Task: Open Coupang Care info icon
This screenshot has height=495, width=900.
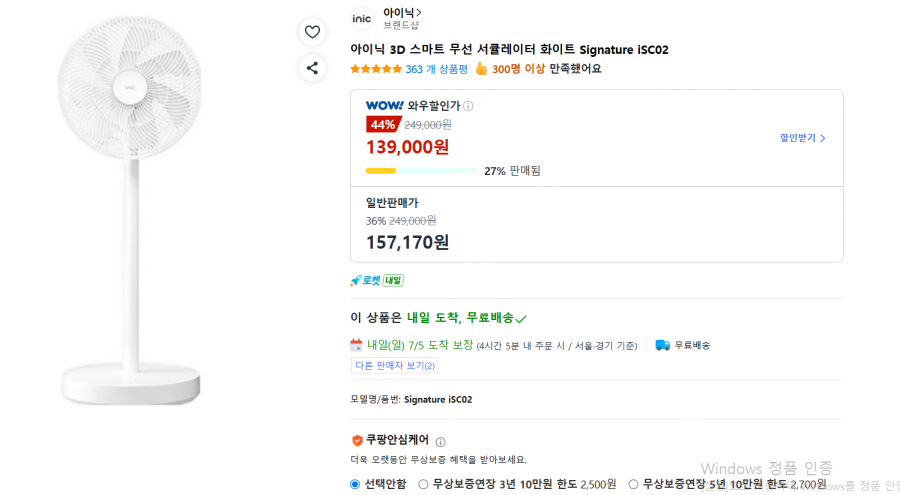Action: (x=440, y=442)
